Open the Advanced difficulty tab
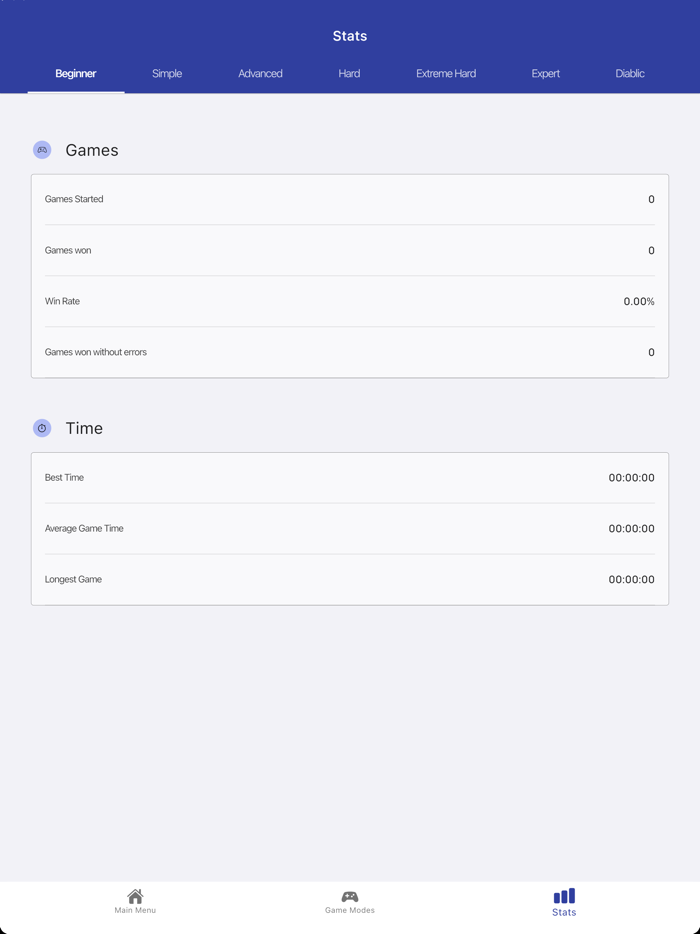 pos(260,73)
